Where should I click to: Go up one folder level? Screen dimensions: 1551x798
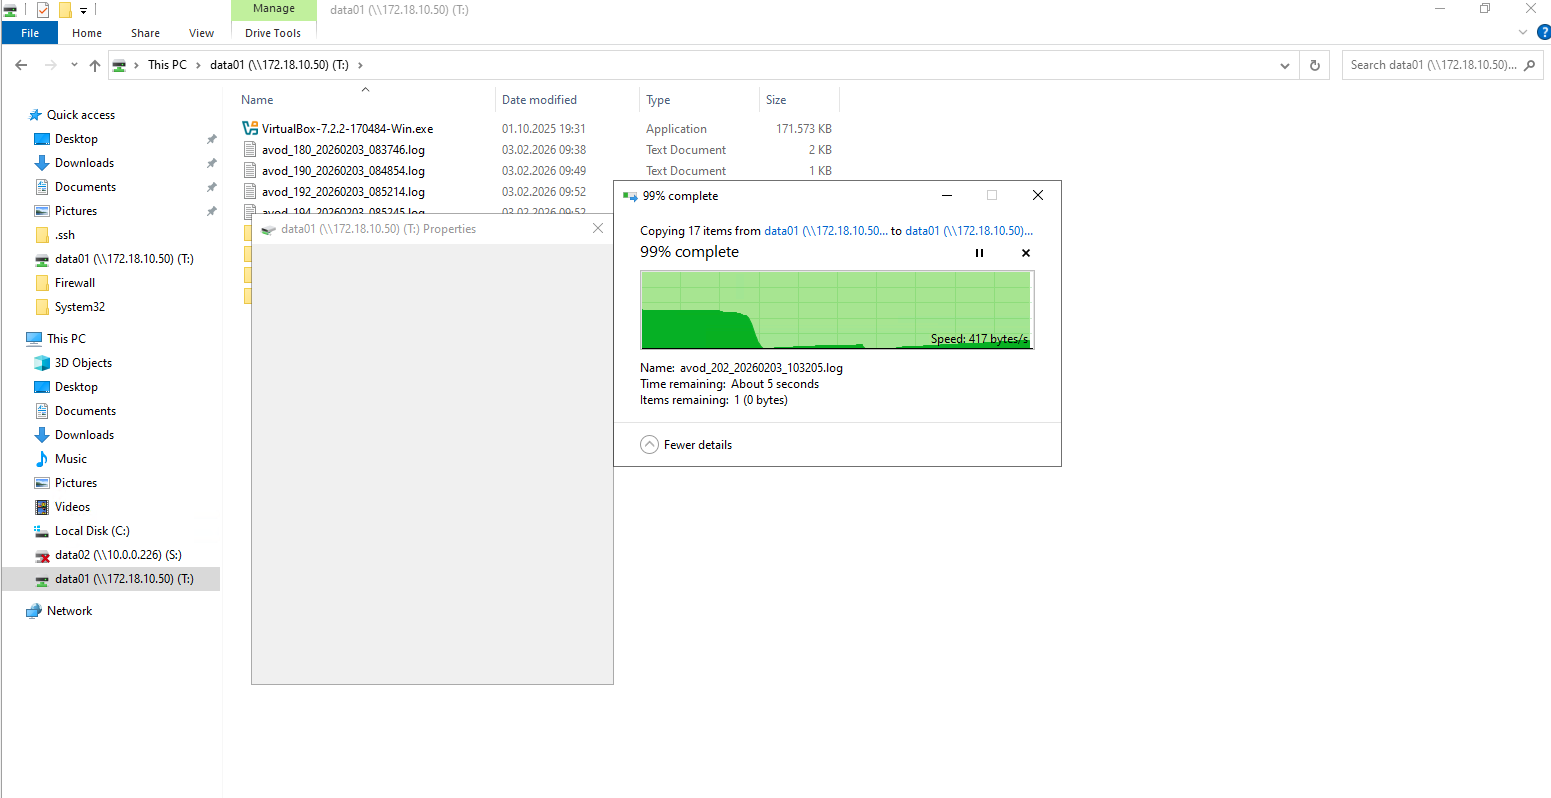pyautogui.click(x=95, y=65)
